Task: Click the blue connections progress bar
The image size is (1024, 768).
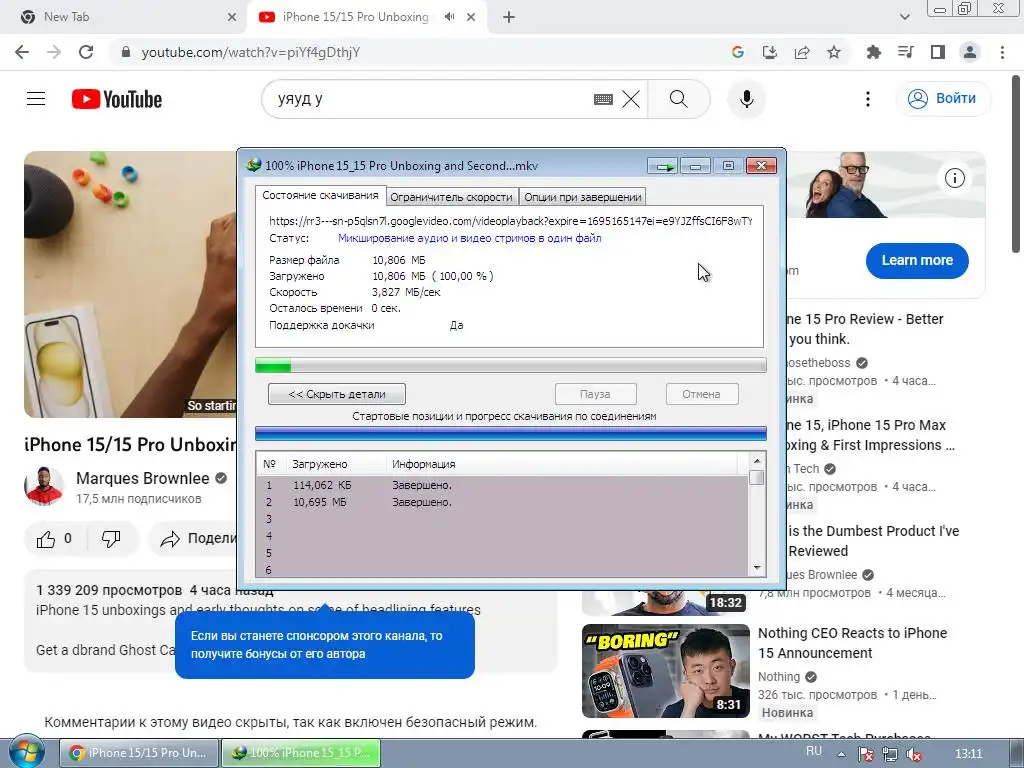Action: (511, 434)
